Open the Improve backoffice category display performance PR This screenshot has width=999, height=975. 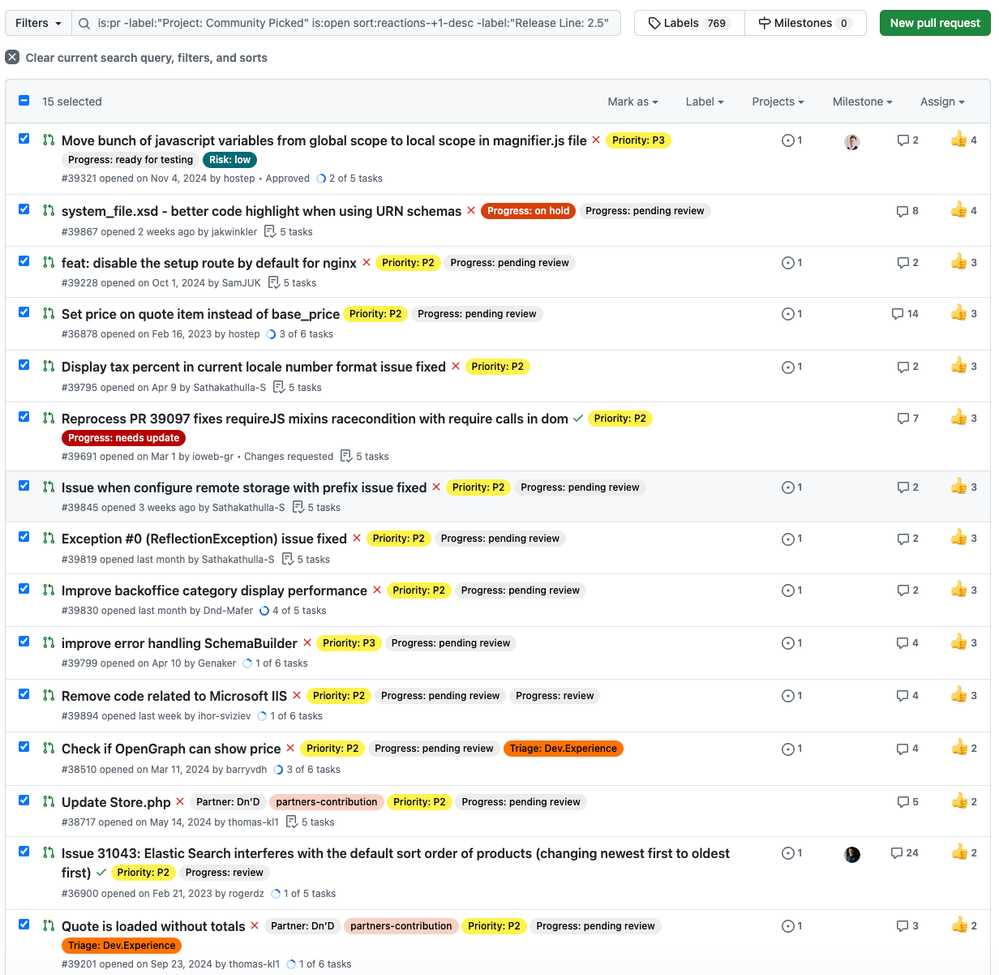pyautogui.click(x=214, y=591)
